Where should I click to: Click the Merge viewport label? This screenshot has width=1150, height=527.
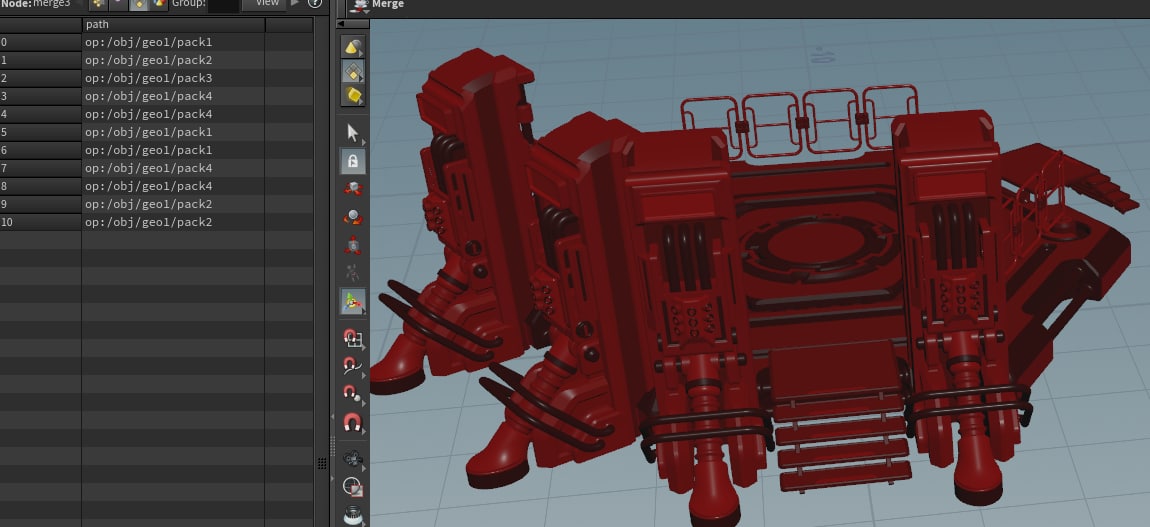[x=388, y=4]
